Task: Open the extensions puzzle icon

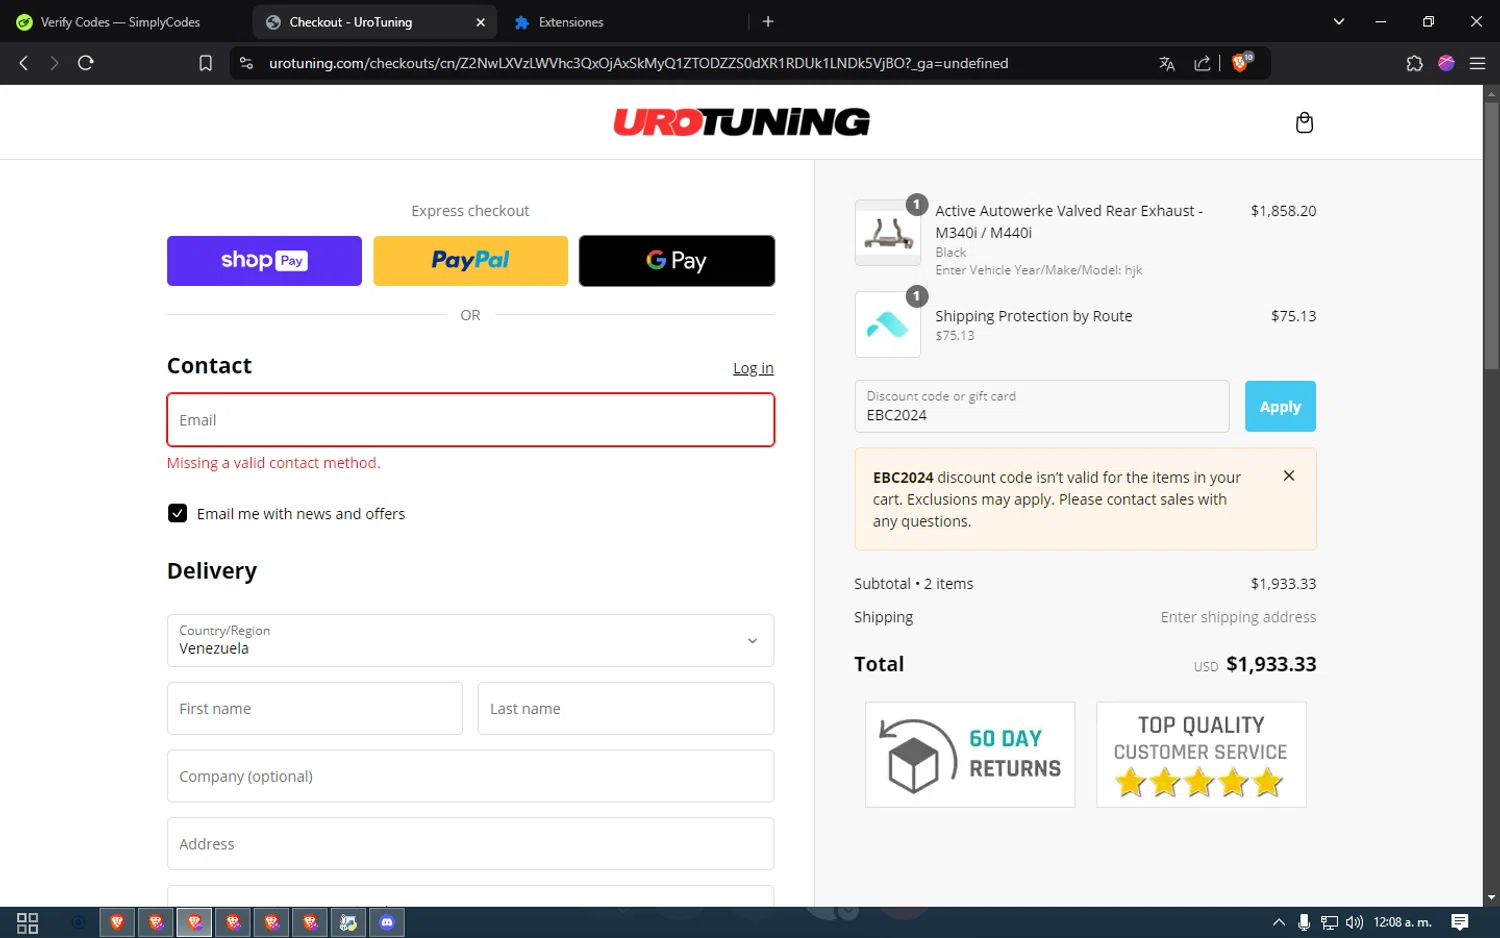Action: click(1414, 63)
